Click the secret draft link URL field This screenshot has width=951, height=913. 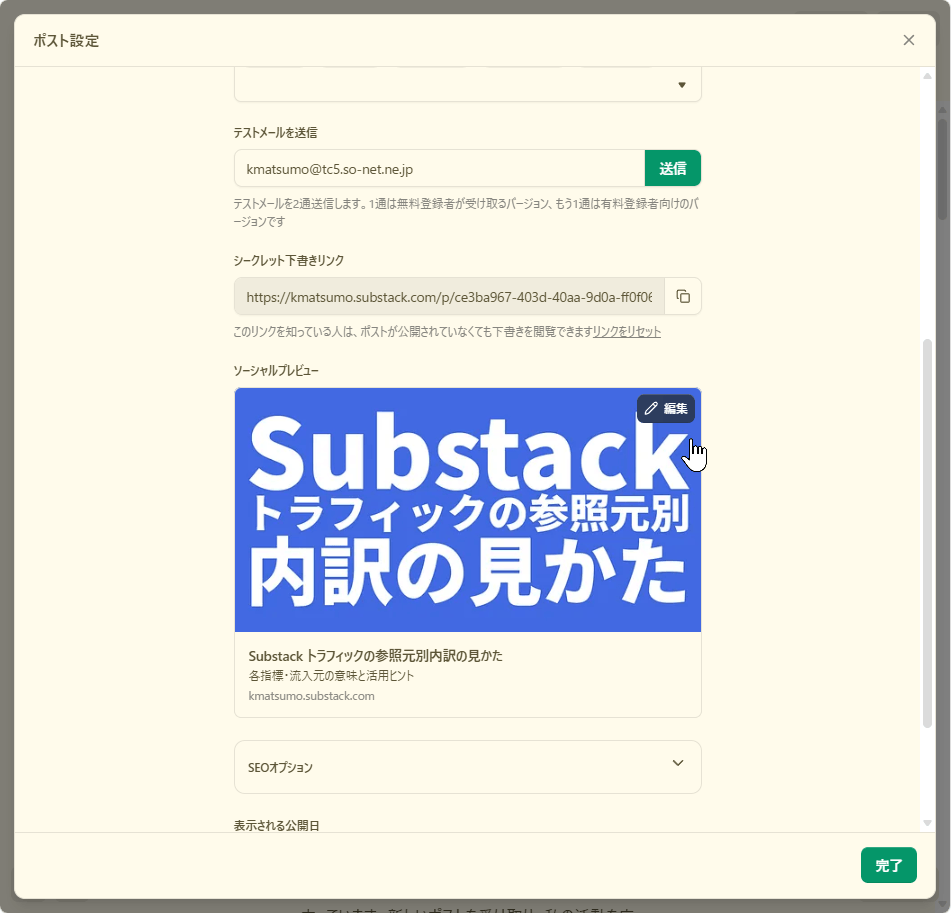[x=449, y=297]
